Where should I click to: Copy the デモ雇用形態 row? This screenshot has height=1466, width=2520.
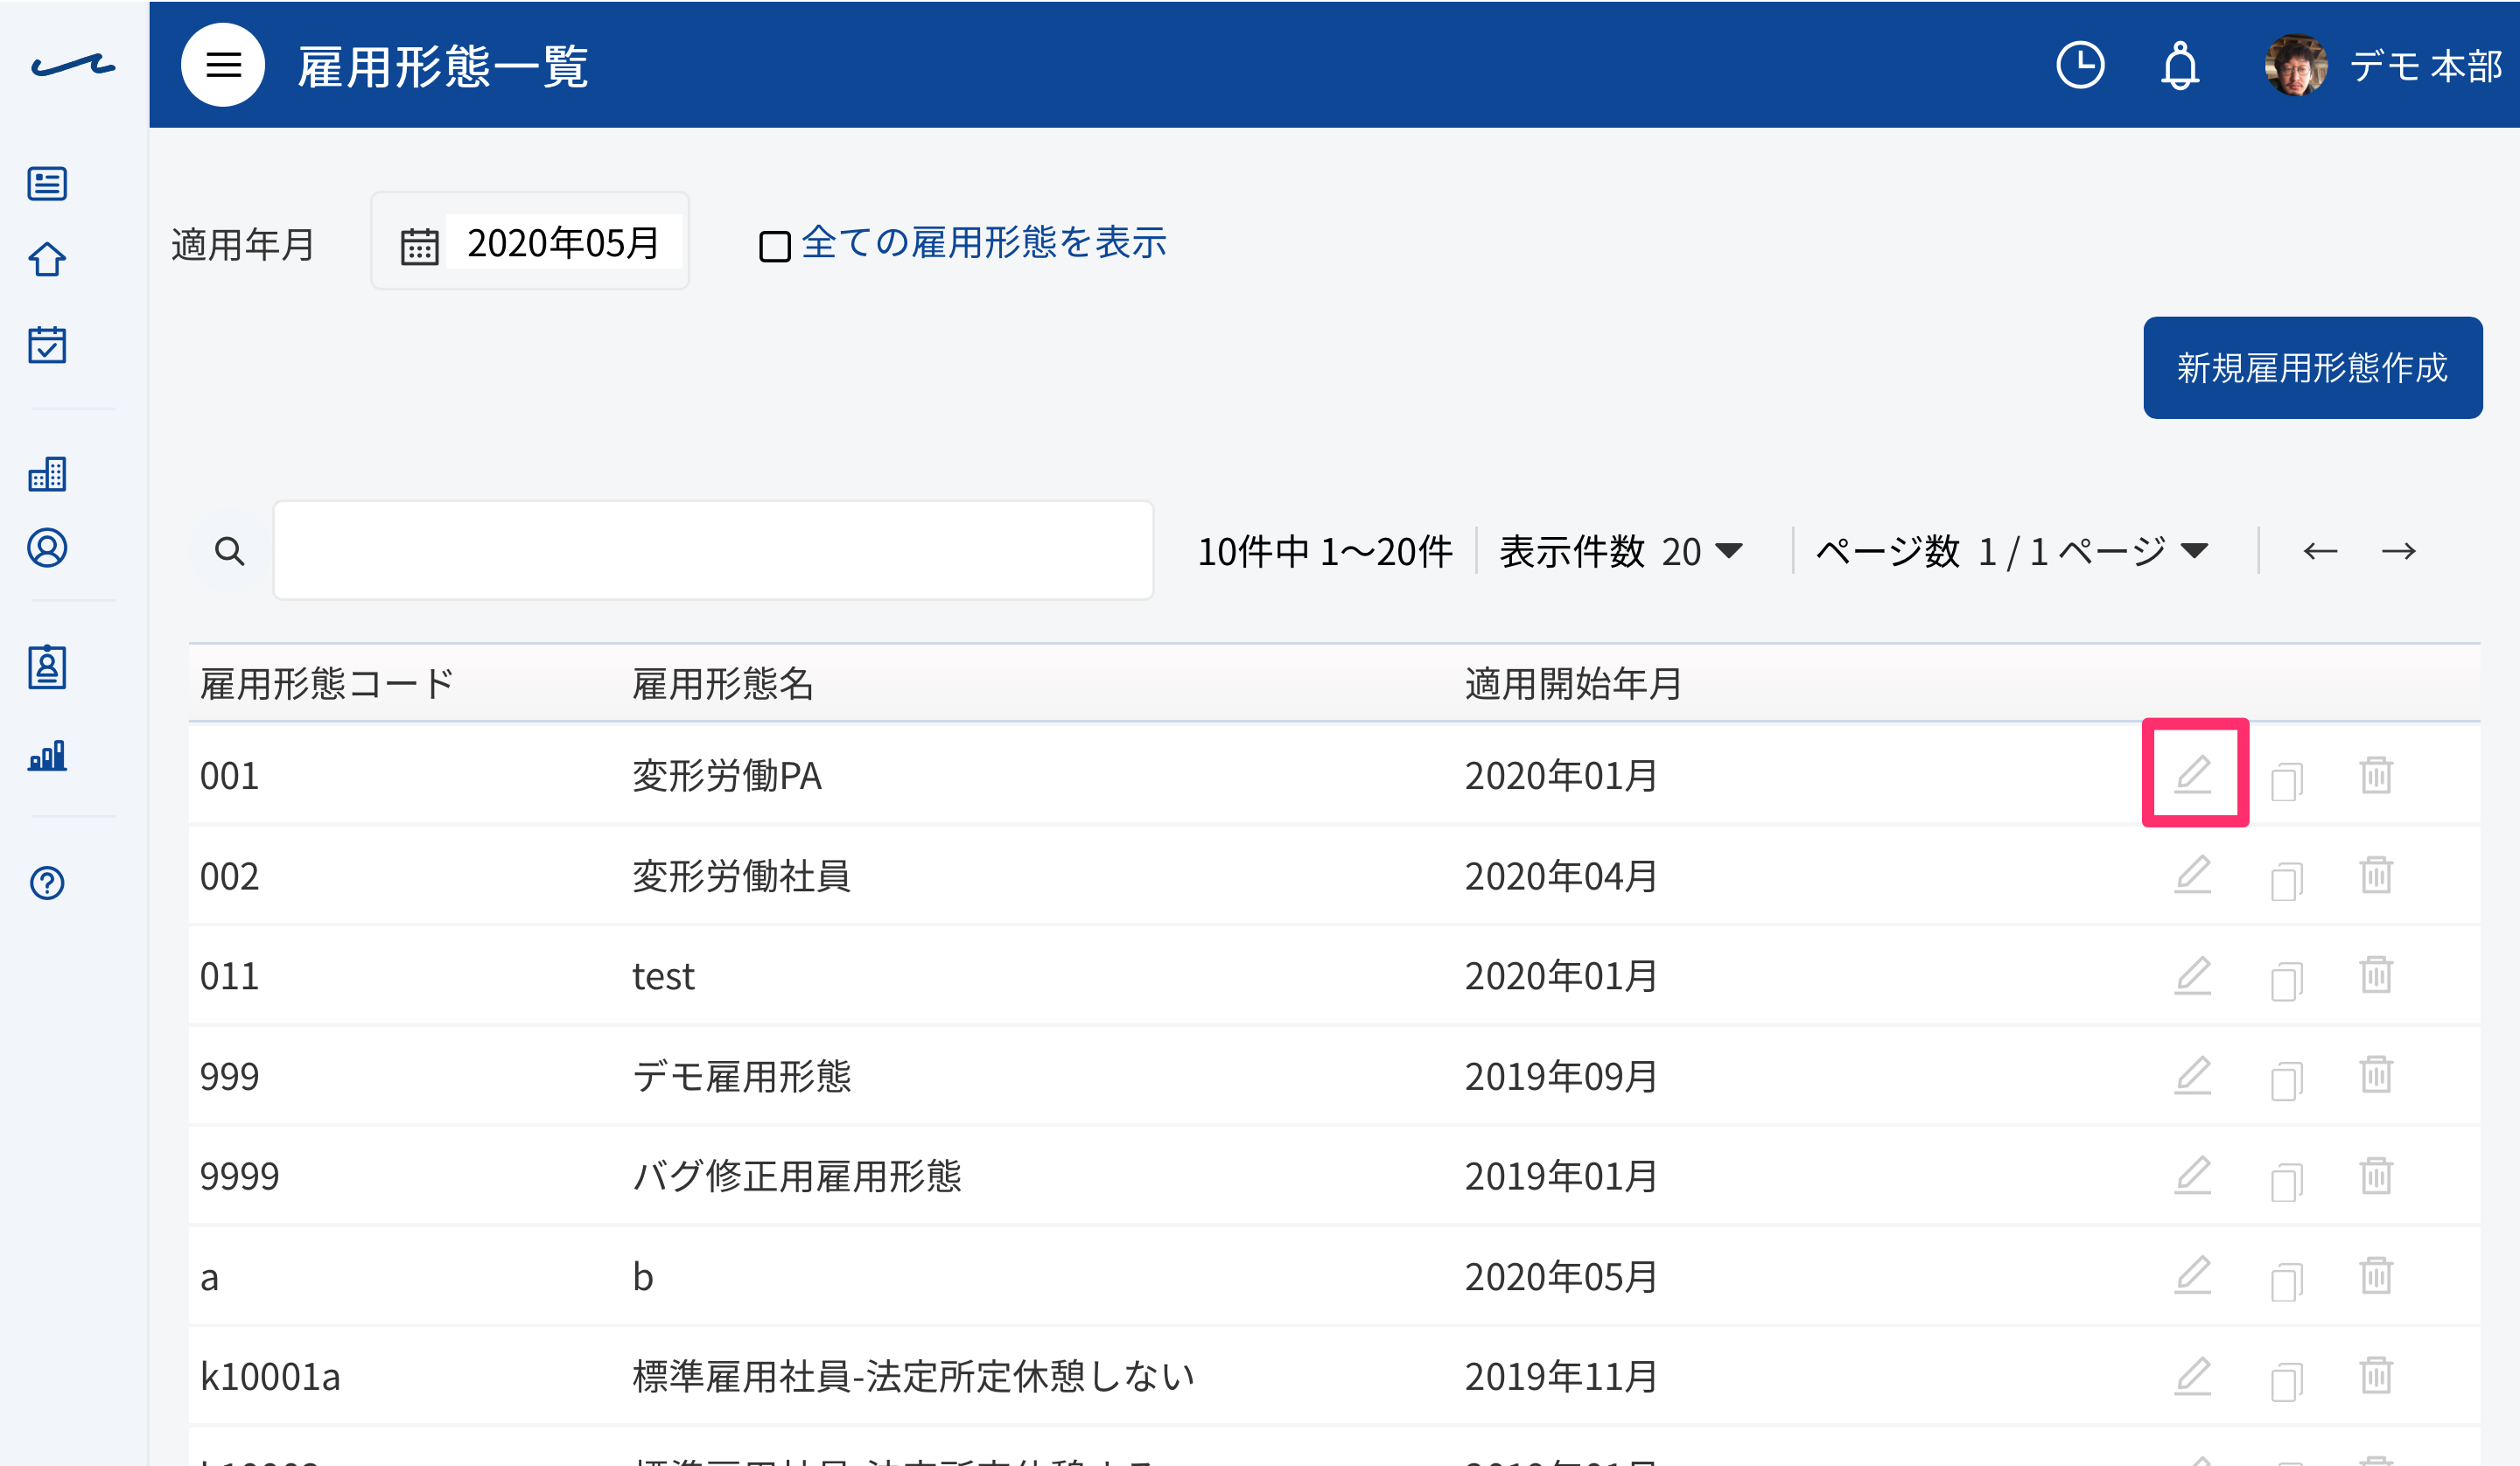pos(2286,1081)
